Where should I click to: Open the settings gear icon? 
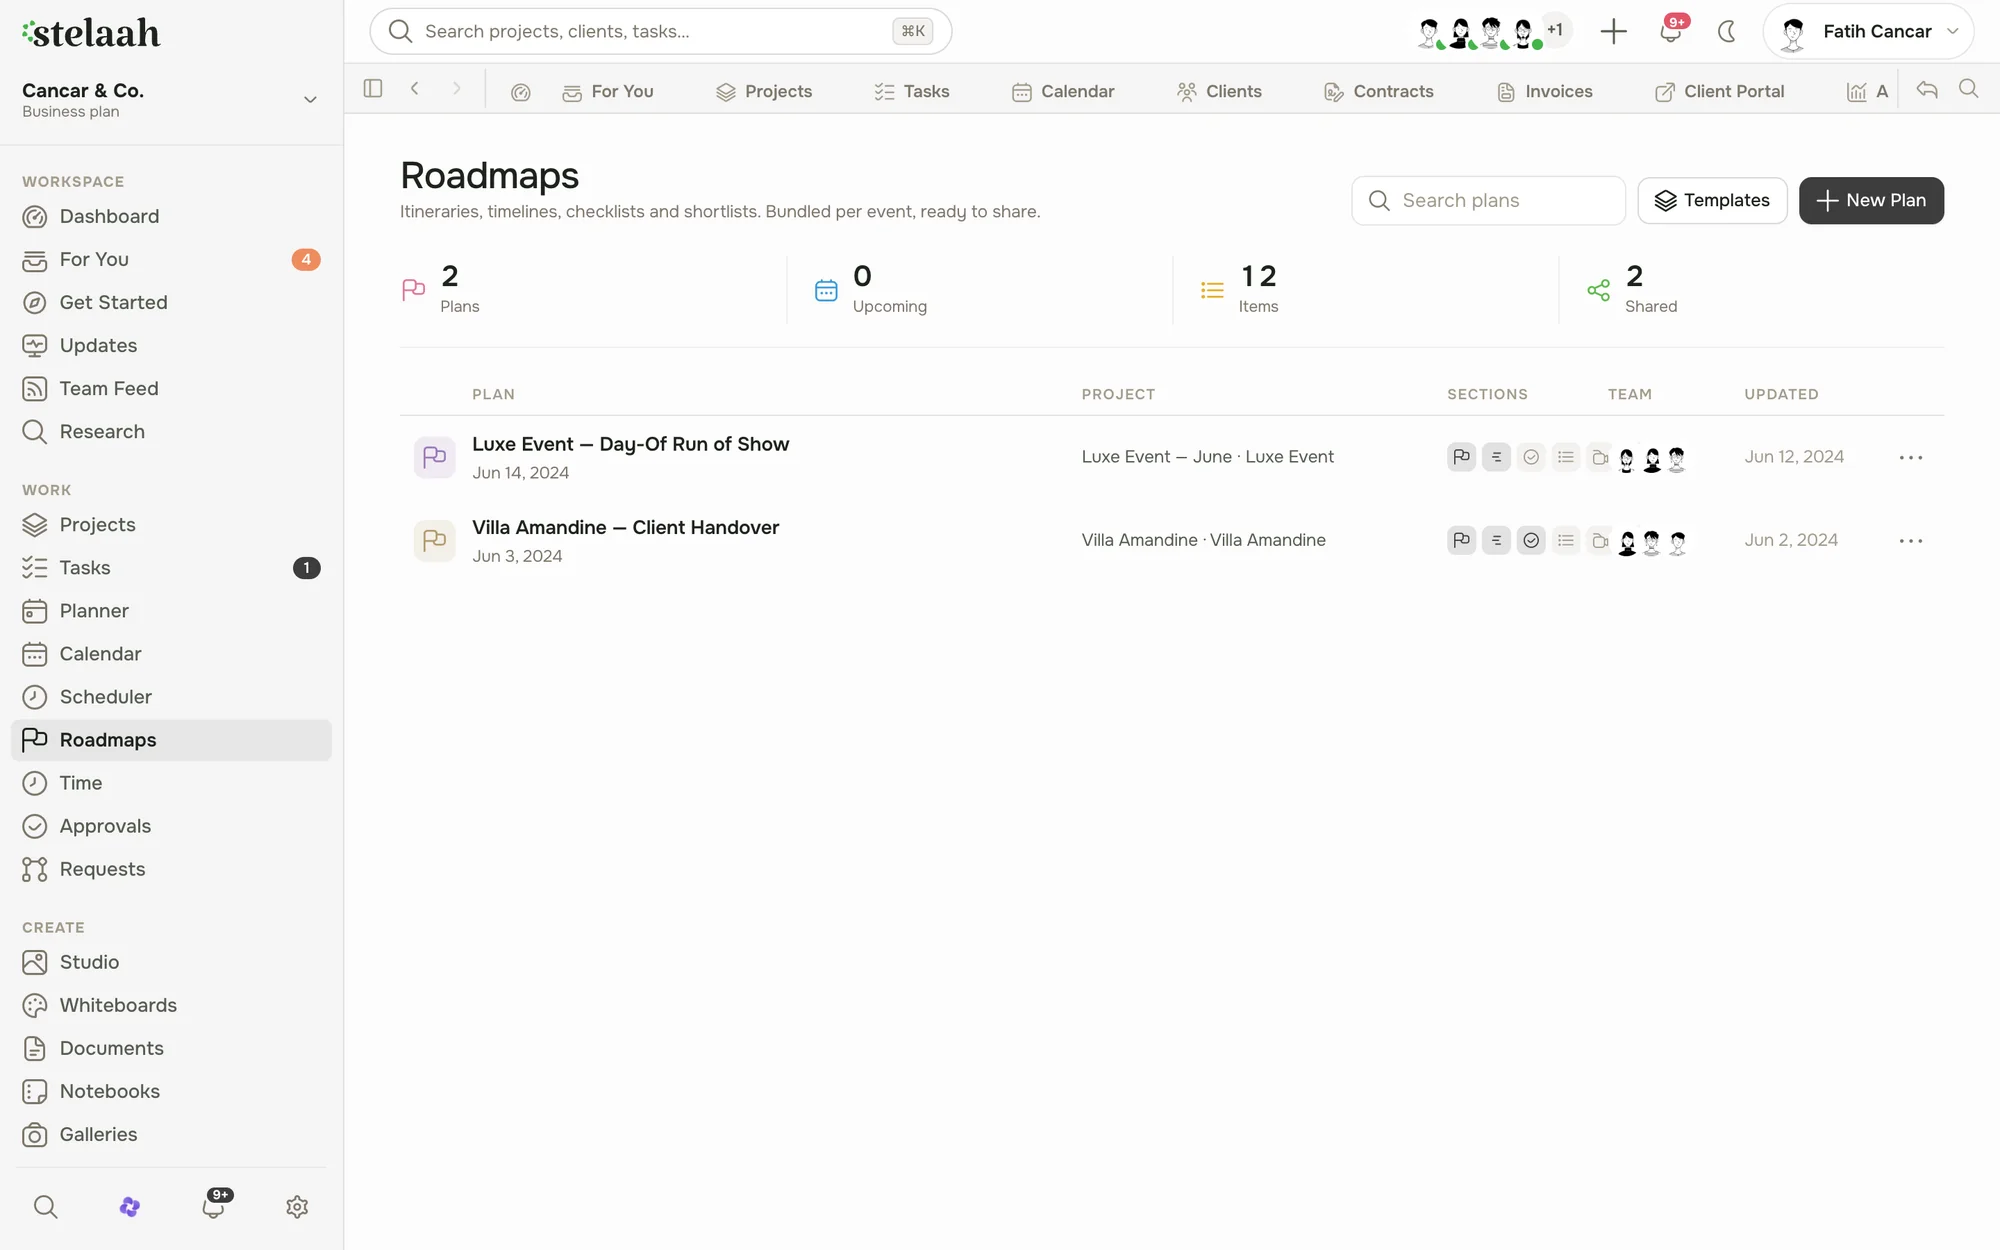(x=297, y=1207)
